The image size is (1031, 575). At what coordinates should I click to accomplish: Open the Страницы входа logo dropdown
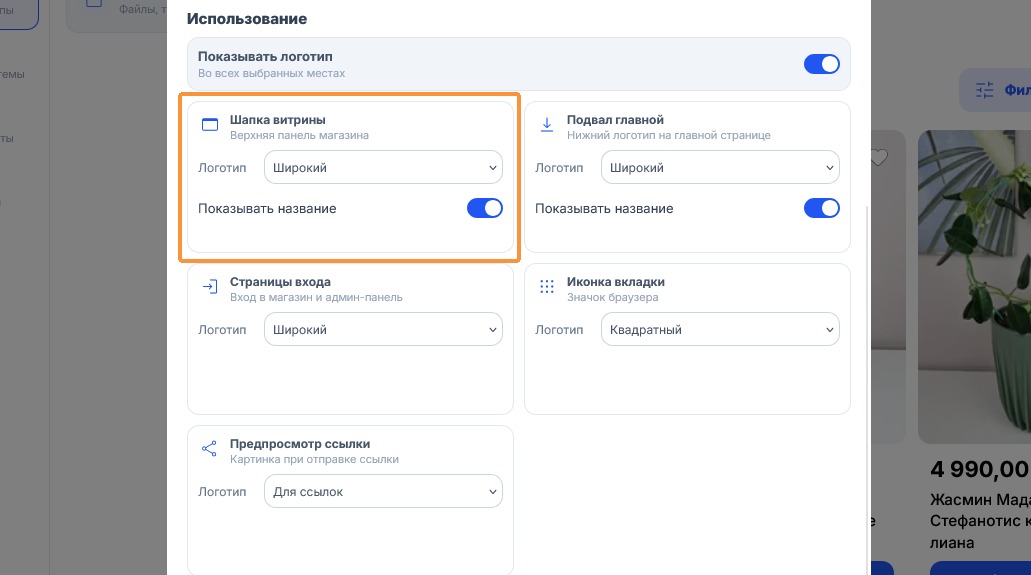[383, 329]
